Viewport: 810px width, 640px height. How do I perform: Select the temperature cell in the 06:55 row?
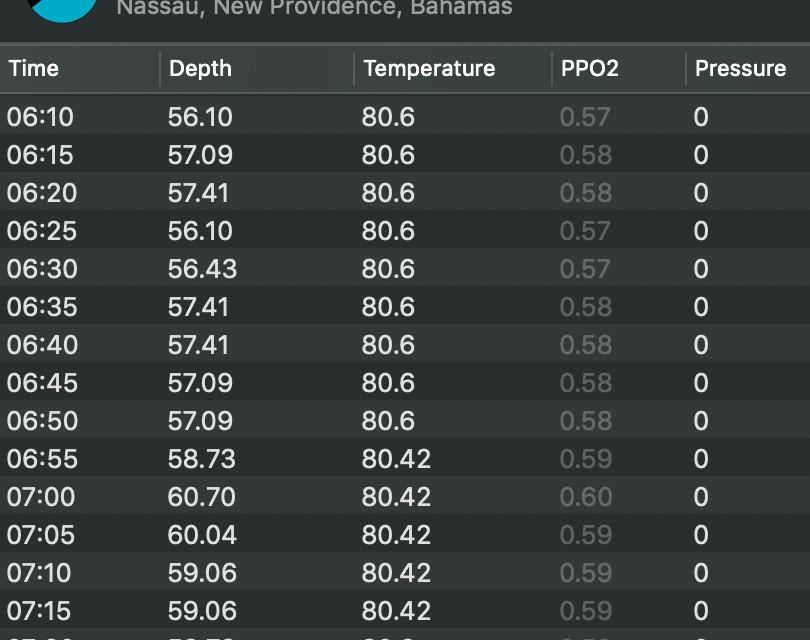click(x=396, y=459)
